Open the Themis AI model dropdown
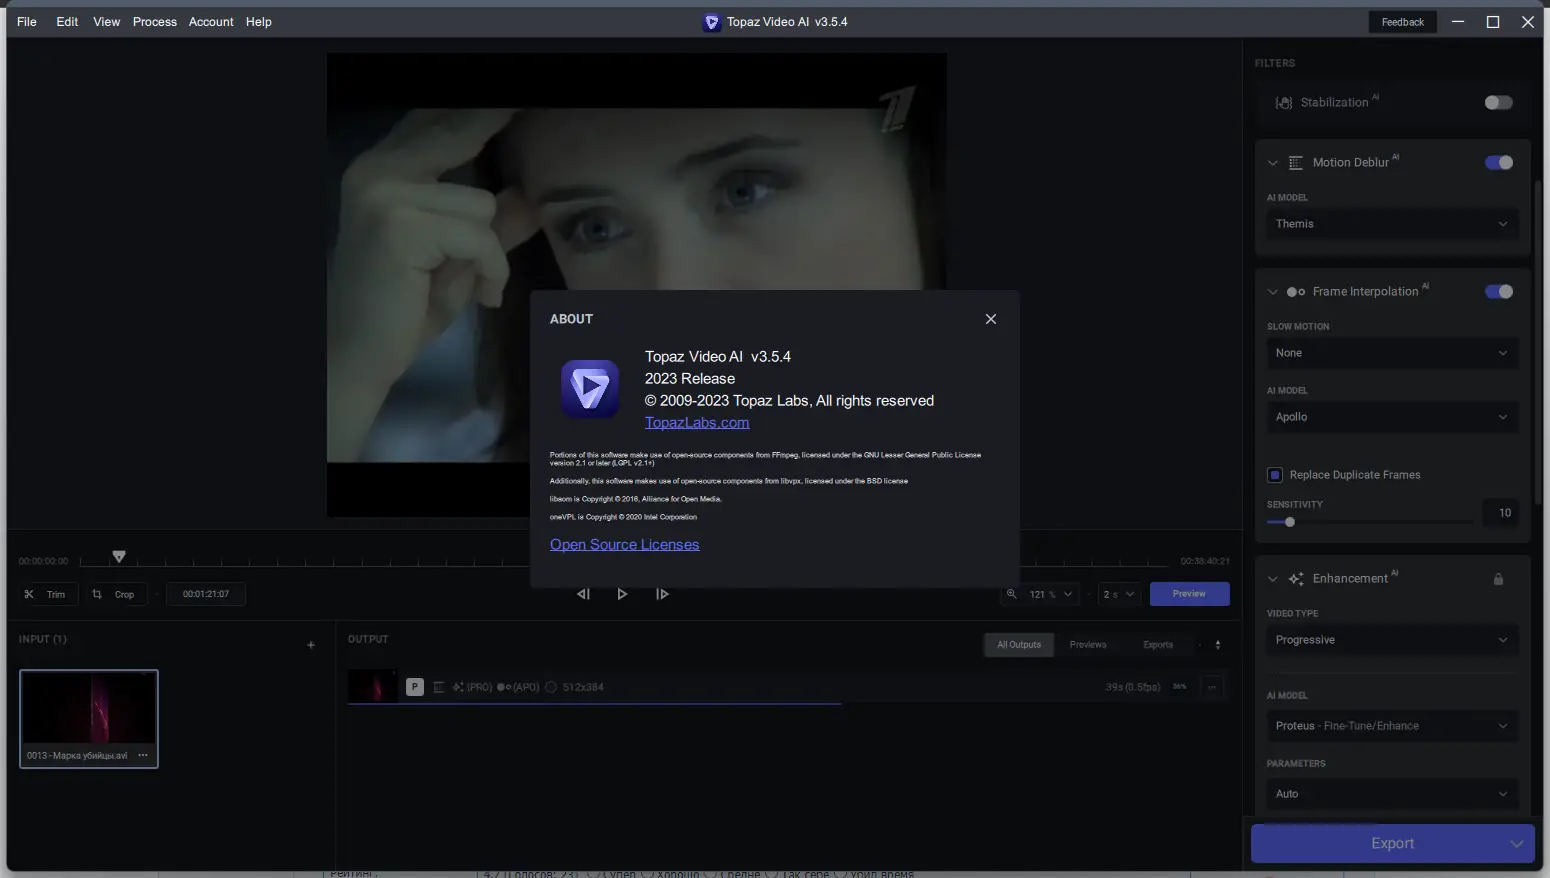 tap(1392, 224)
